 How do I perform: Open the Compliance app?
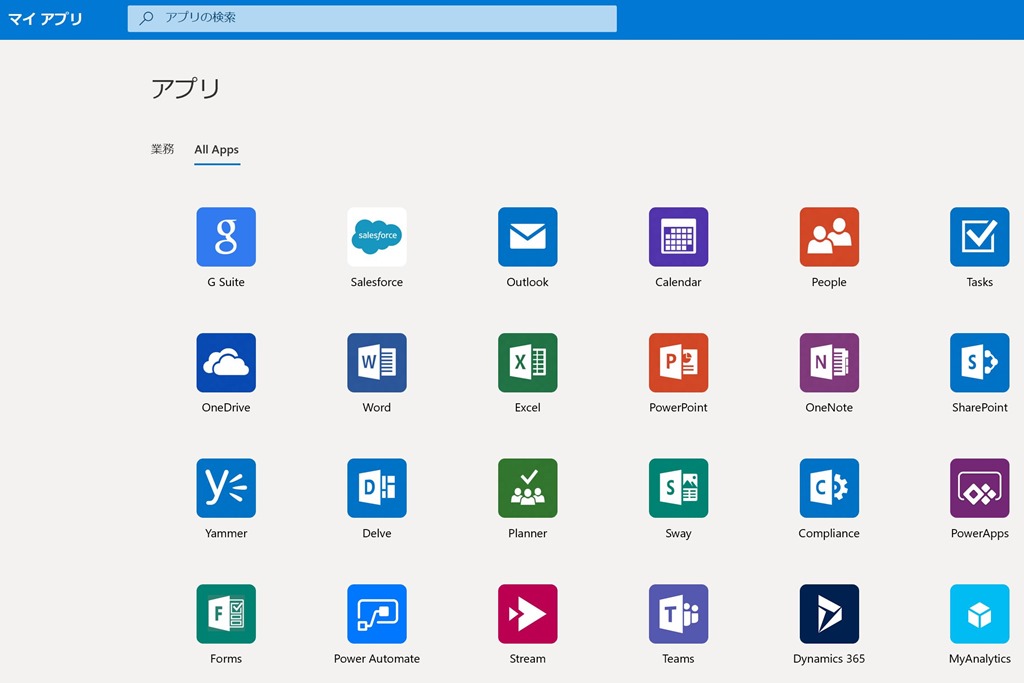828,488
